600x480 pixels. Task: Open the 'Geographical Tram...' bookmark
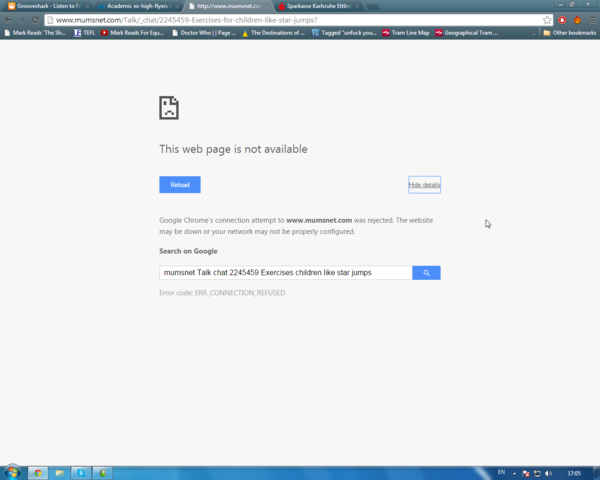point(466,33)
